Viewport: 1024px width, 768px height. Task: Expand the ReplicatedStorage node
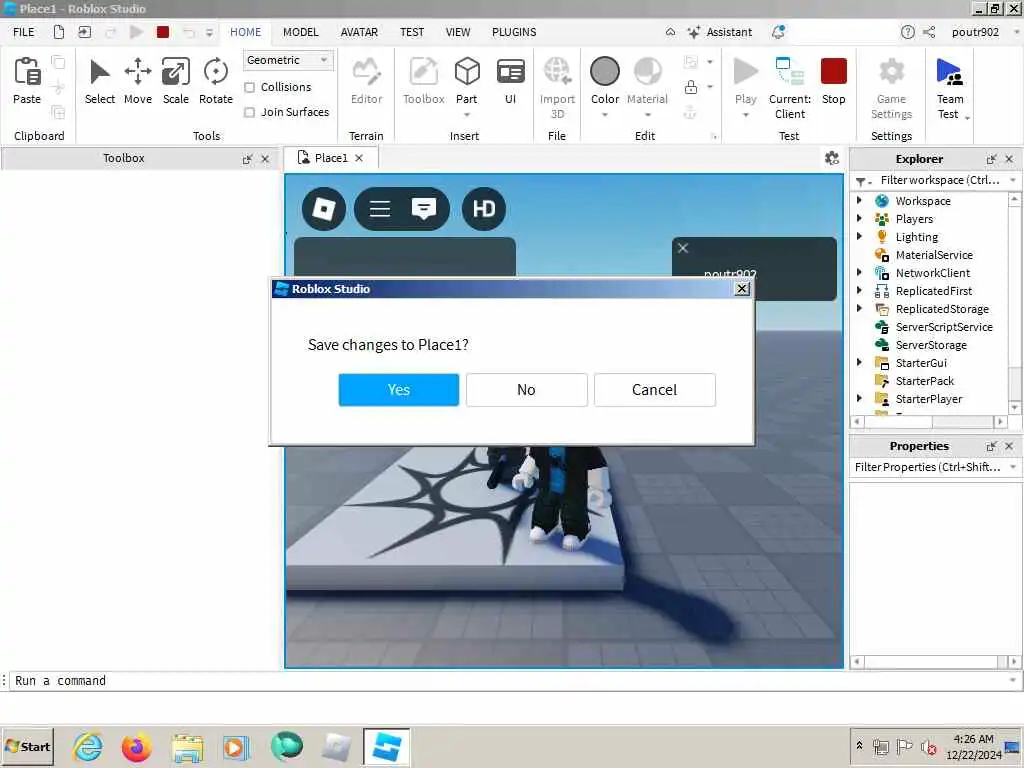point(859,308)
